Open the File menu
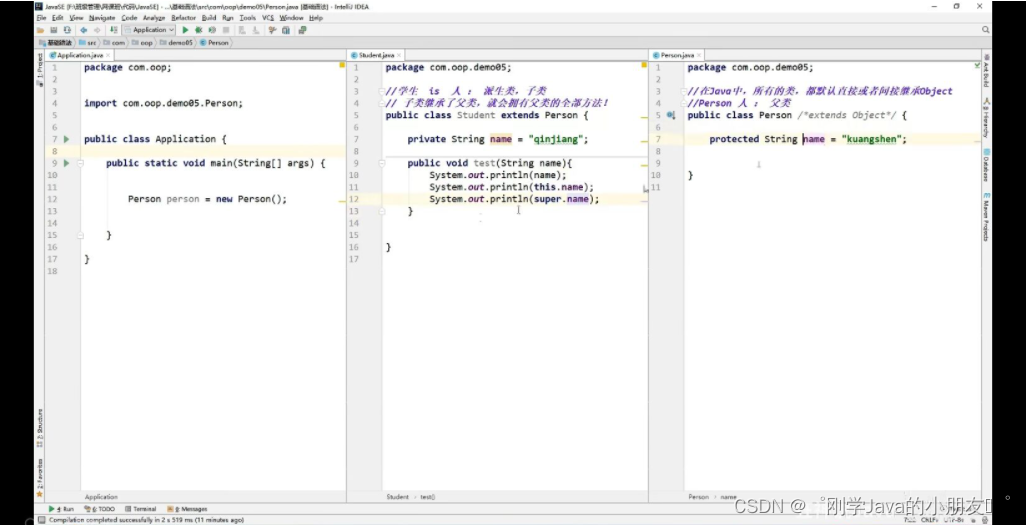Screen dimensions: 1026x525 pyautogui.click(x=41, y=18)
